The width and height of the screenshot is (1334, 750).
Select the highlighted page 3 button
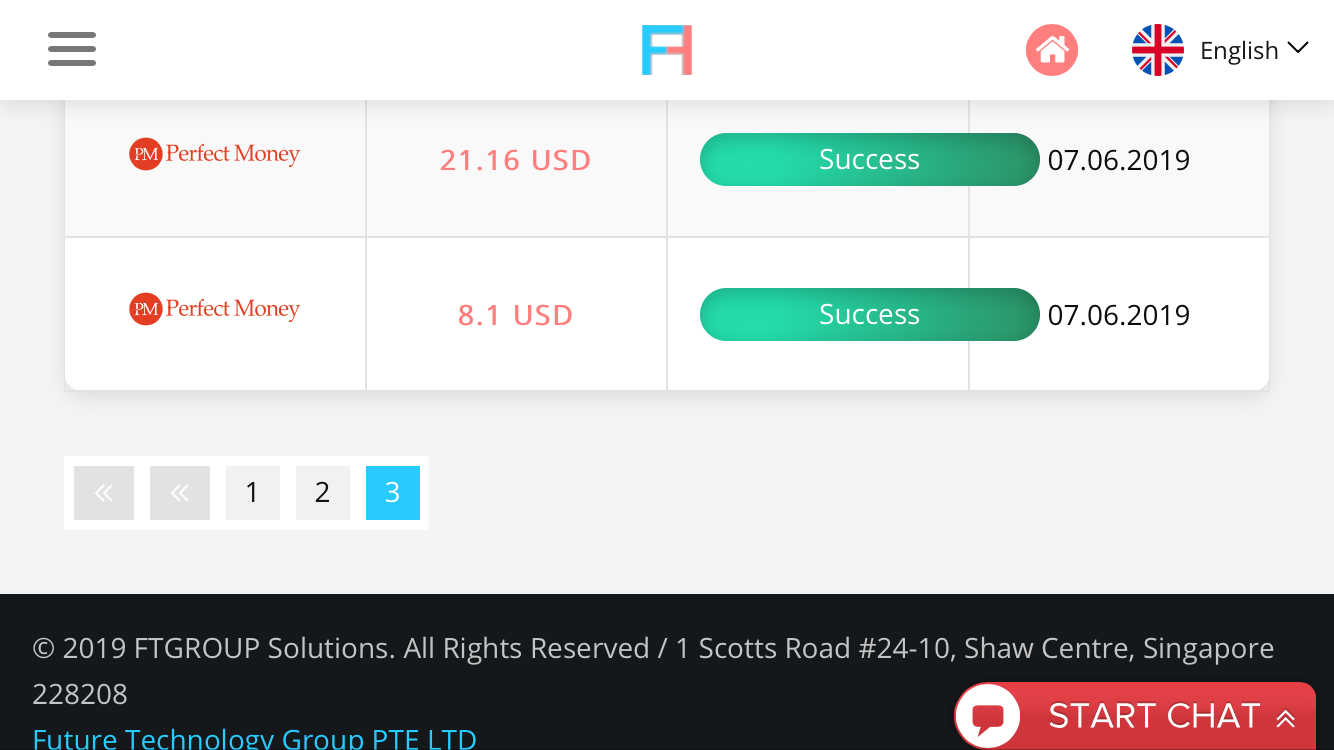click(392, 493)
